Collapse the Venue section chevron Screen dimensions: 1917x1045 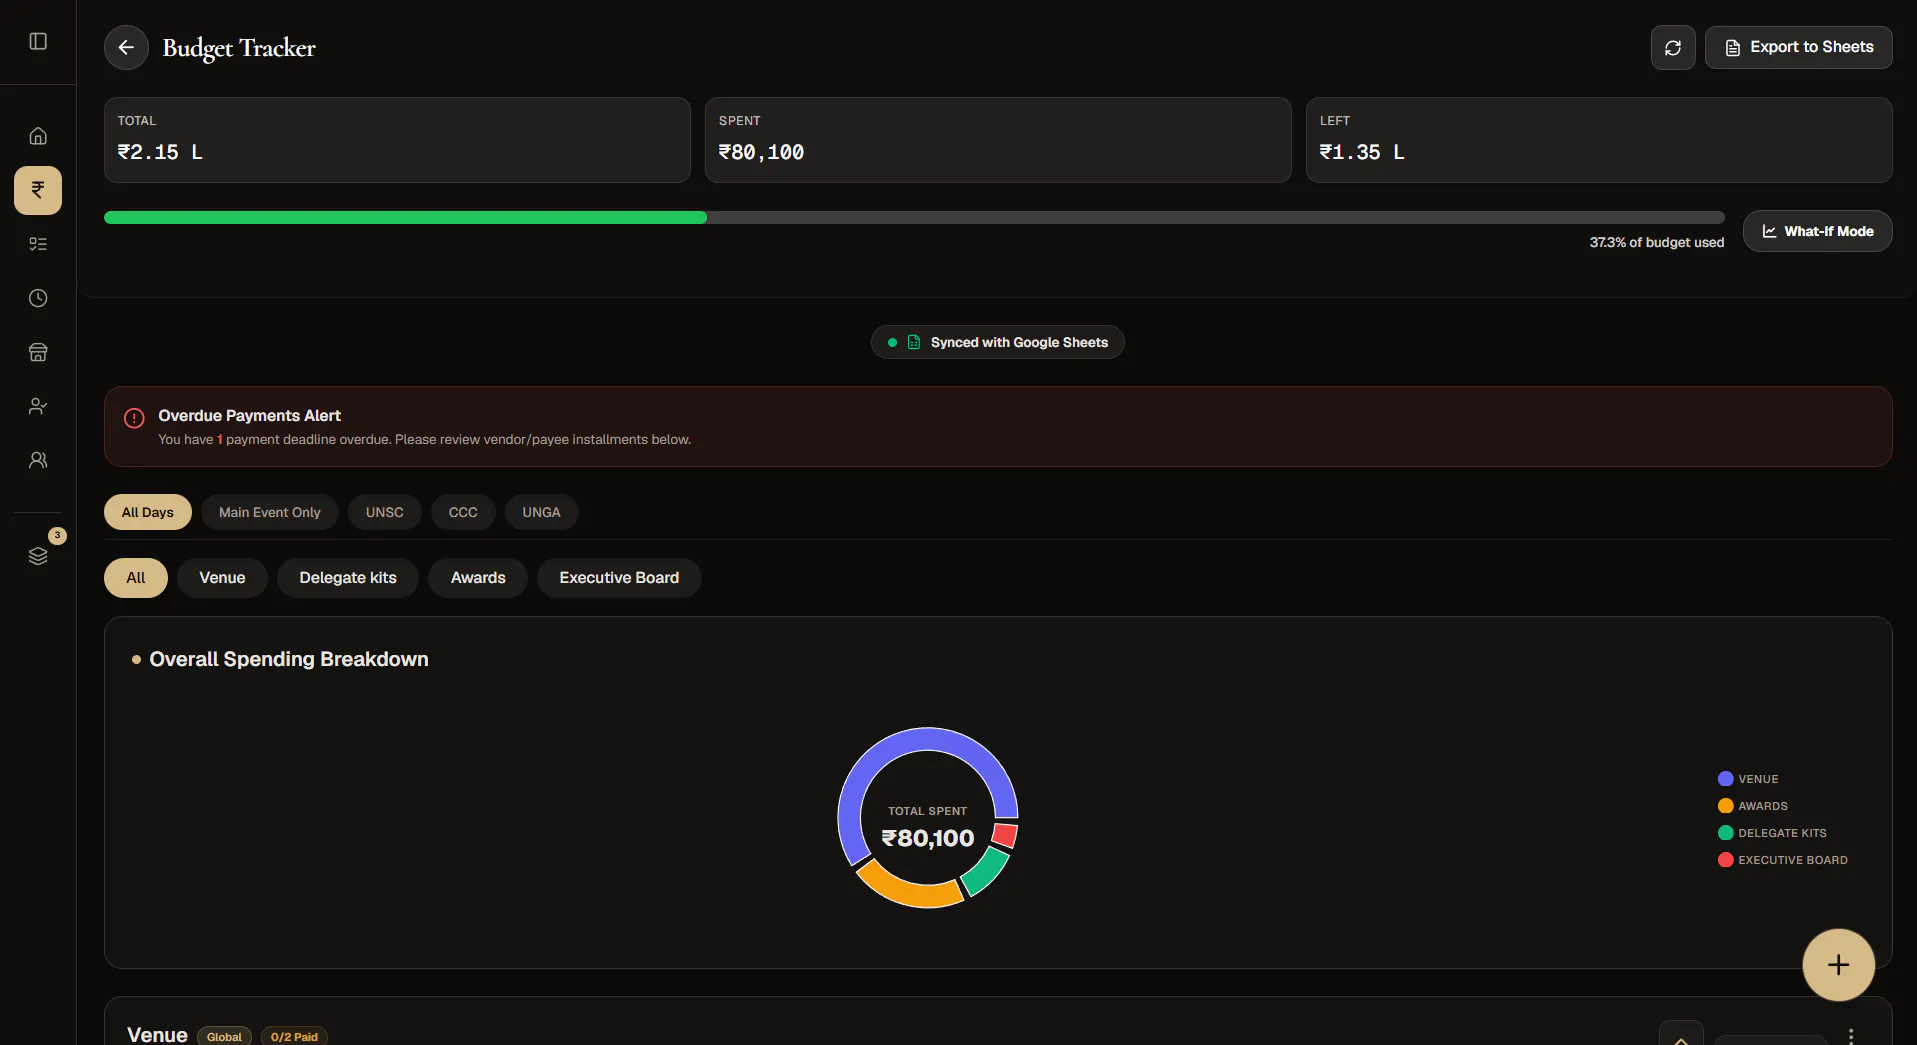click(x=1681, y=1034)
